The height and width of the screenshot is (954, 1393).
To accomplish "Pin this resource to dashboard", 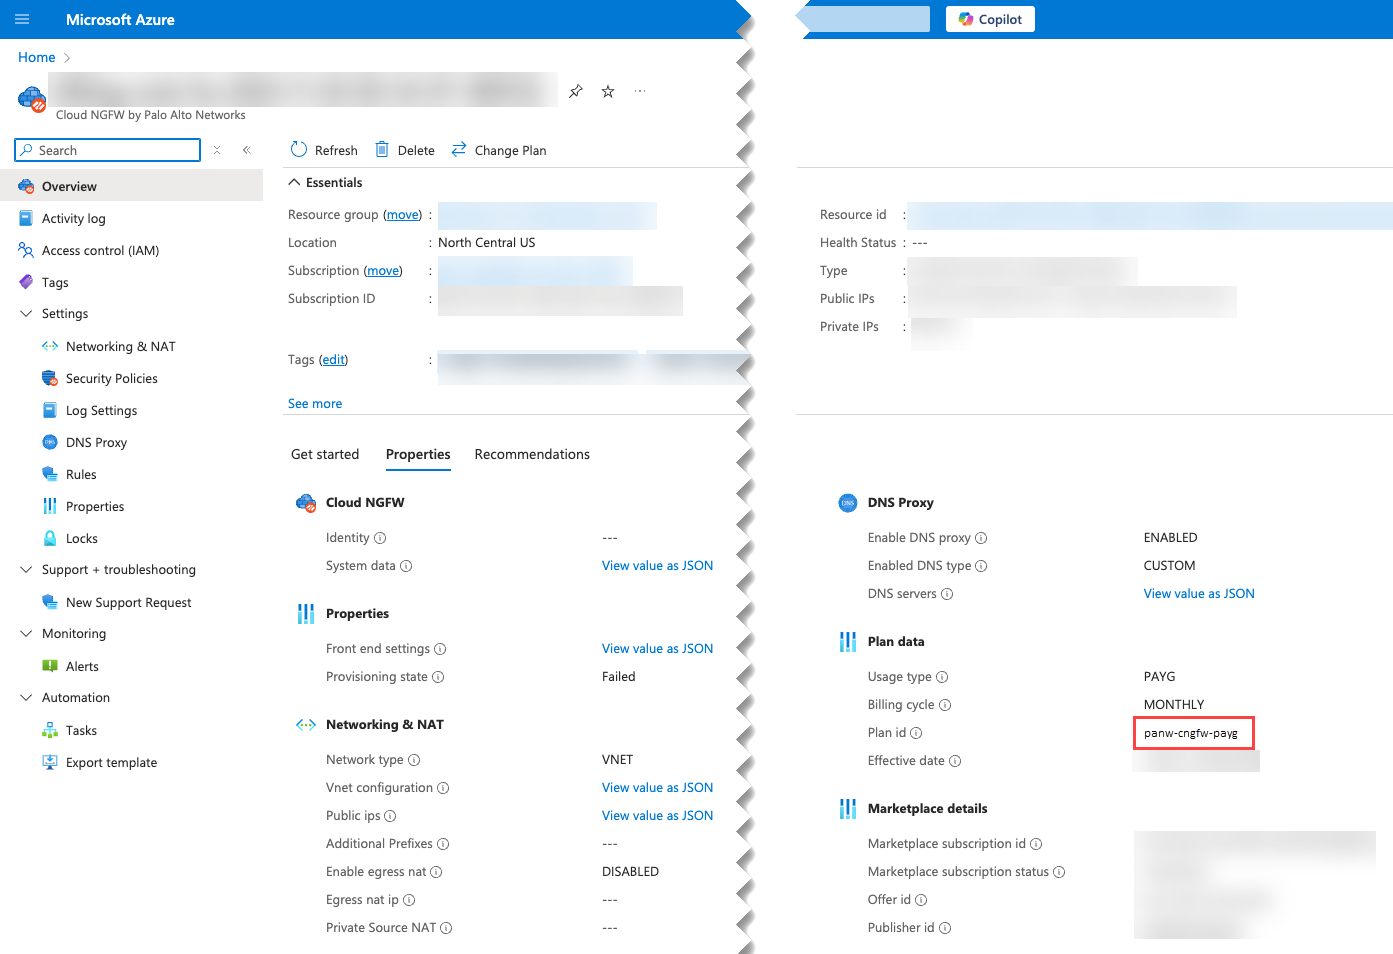I will click(x=576, y=91).
